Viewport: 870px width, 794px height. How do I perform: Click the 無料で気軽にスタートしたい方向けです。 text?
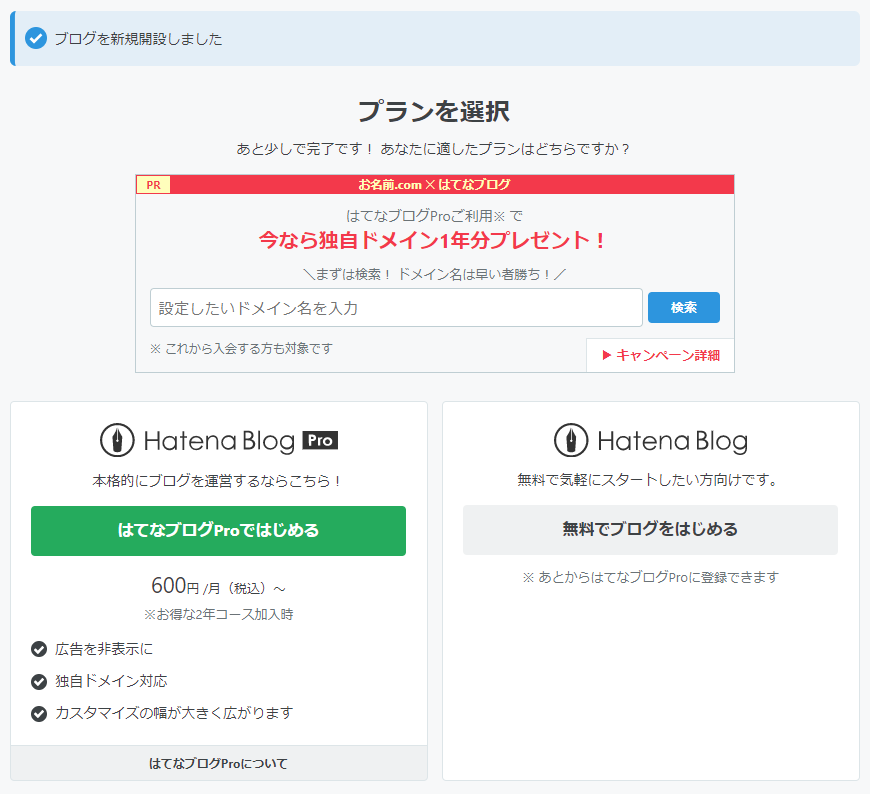coord(650,479)
